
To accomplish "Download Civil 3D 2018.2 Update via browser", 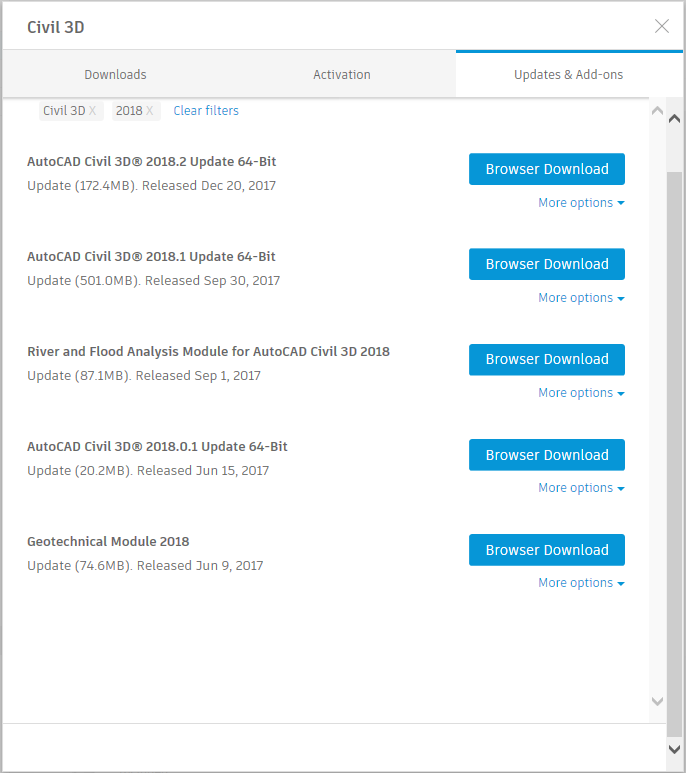I will (547, 169).
